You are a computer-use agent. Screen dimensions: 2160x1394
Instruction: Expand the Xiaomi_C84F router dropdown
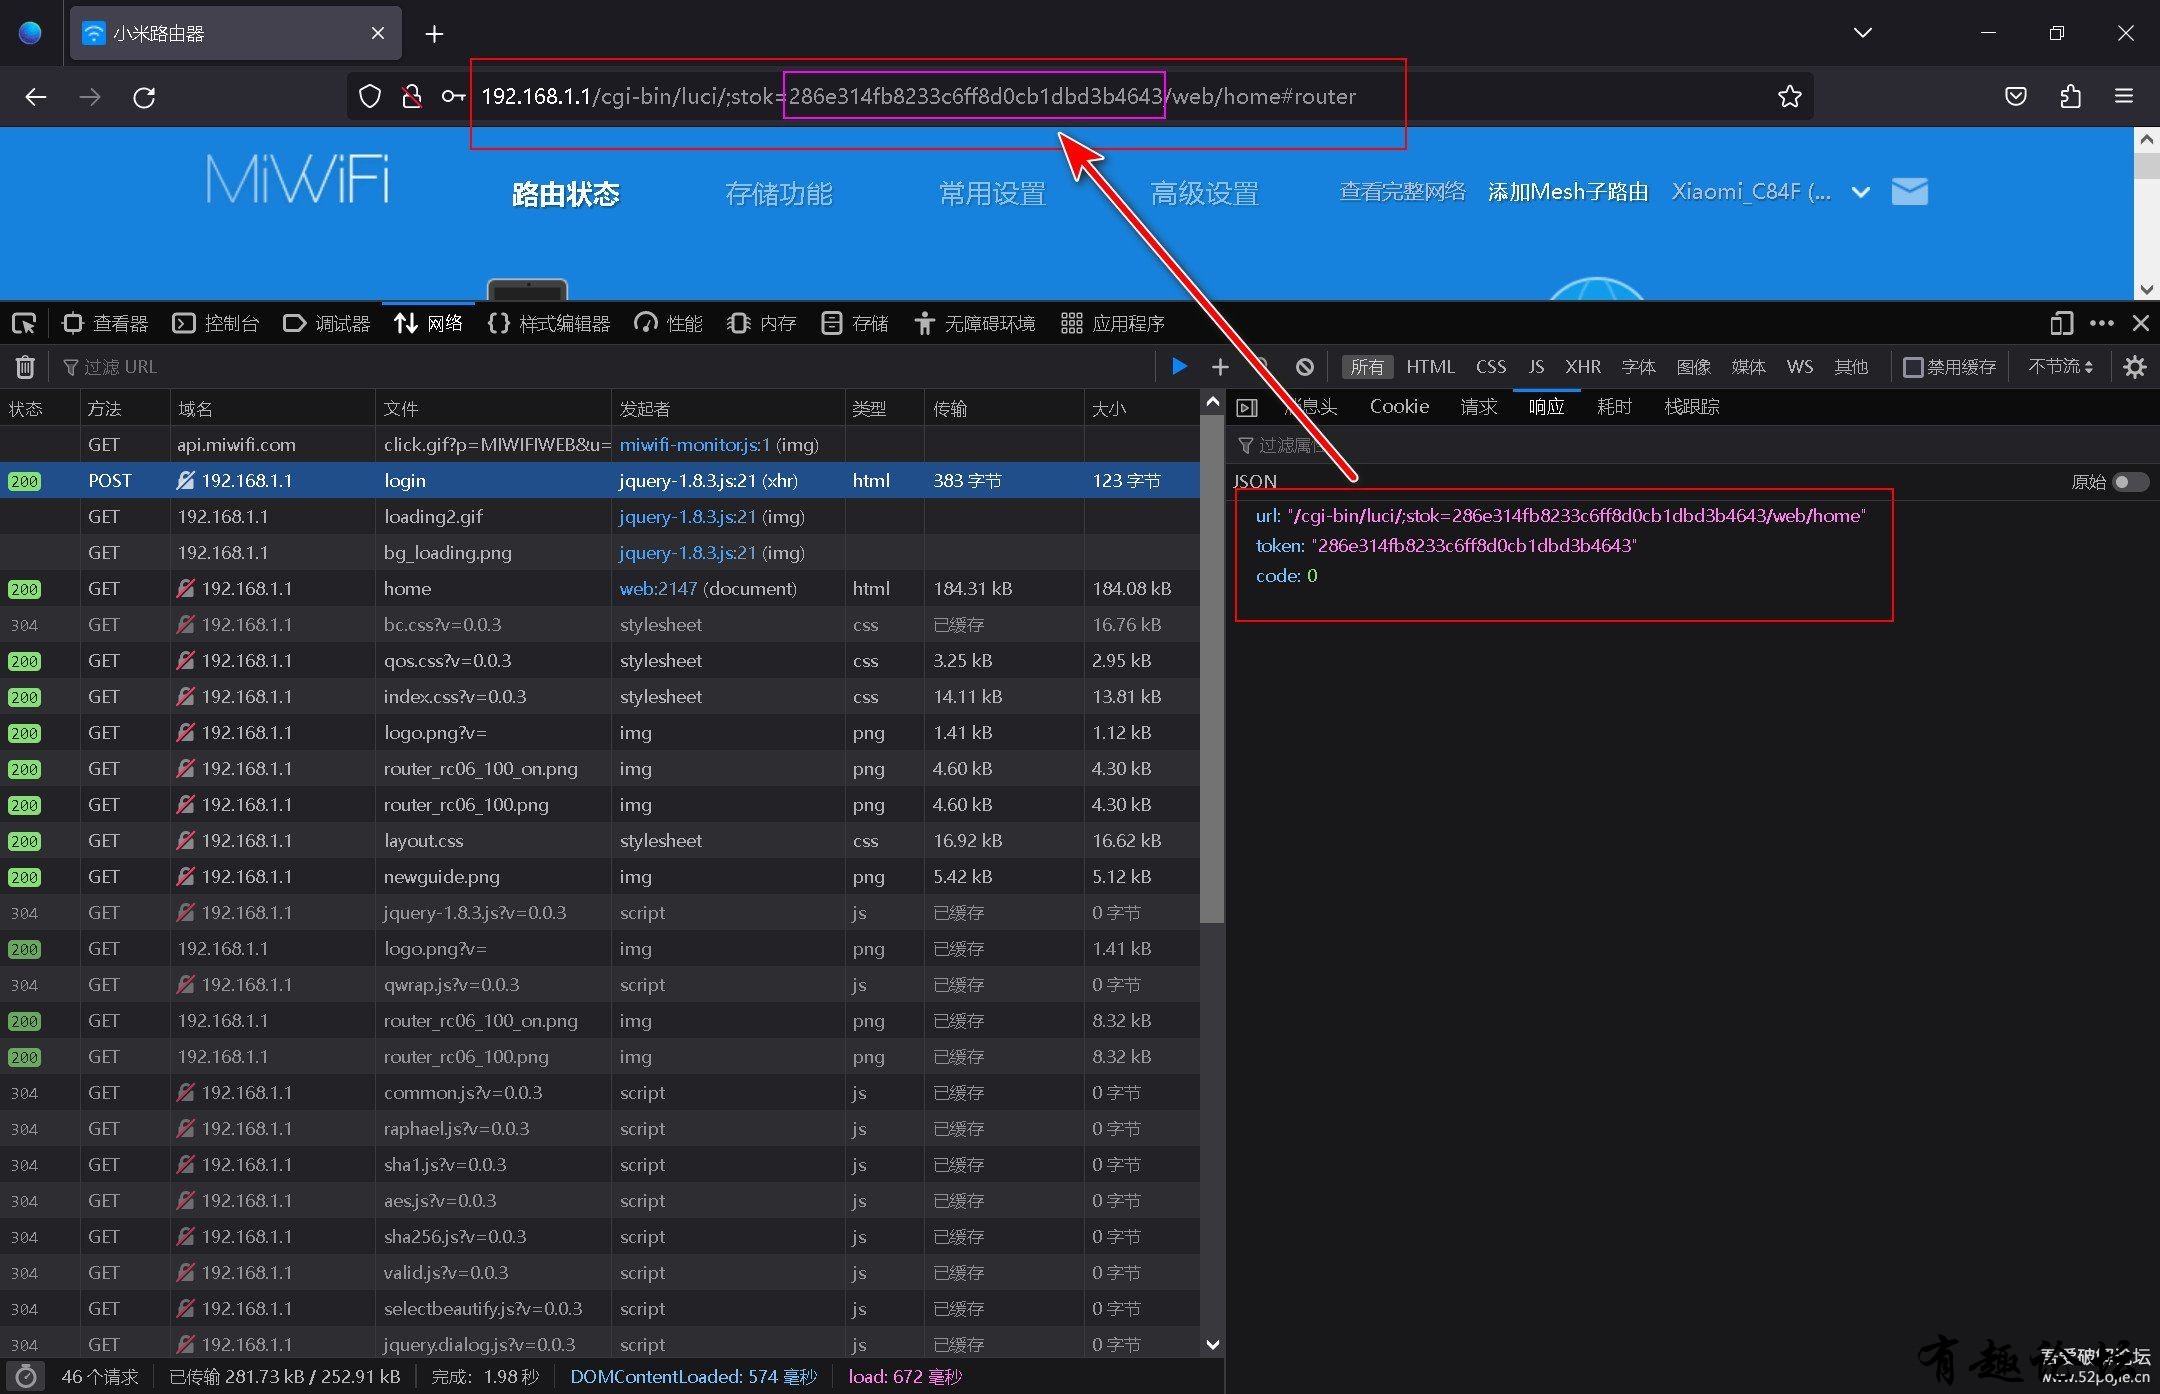coord(1860,192)
